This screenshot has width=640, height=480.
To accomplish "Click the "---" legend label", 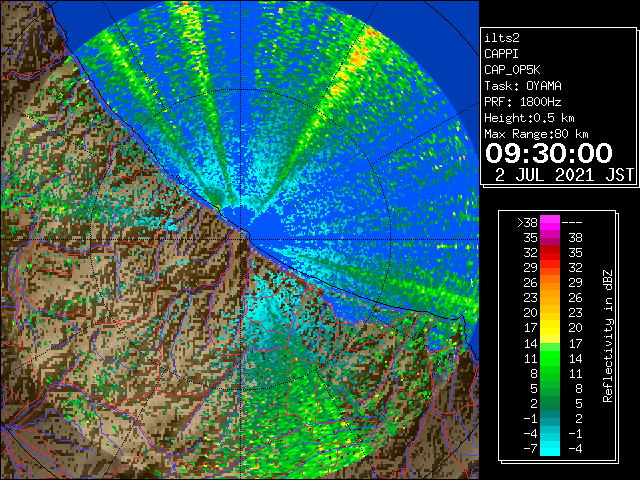I will (x=572, y=223).
